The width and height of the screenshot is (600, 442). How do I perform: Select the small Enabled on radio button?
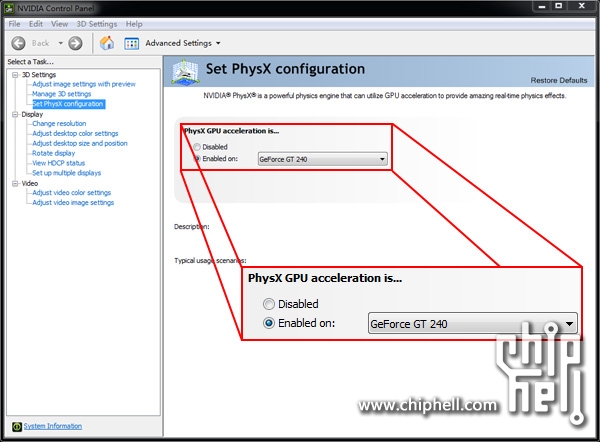click(x=197, y=158)
